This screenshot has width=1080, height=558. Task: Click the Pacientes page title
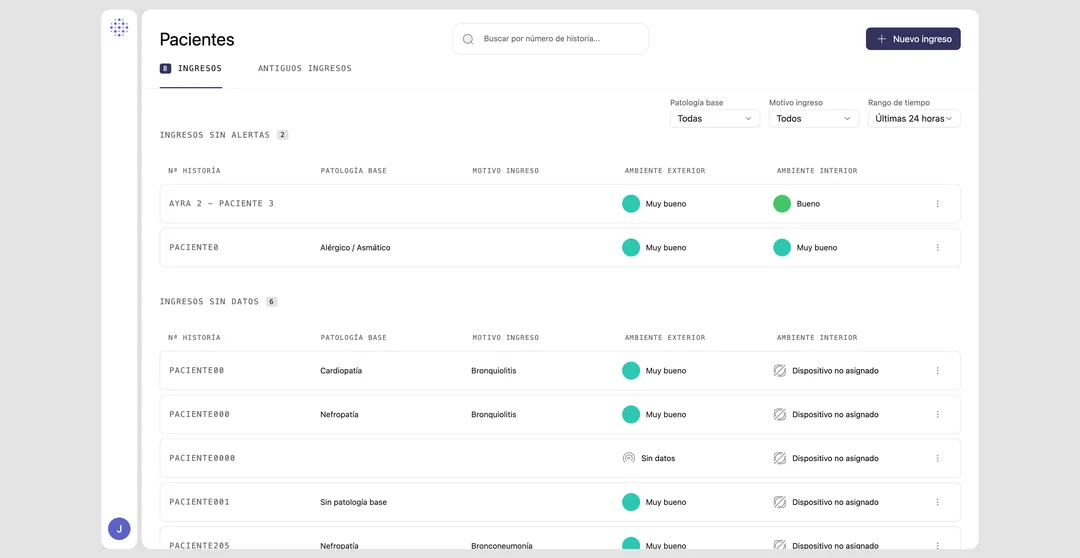(197, 39)
